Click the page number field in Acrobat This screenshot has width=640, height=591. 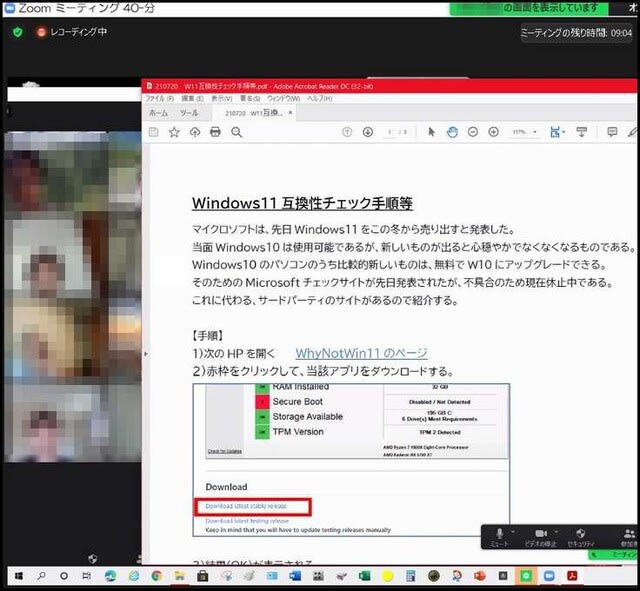click(x=390, y=132)
